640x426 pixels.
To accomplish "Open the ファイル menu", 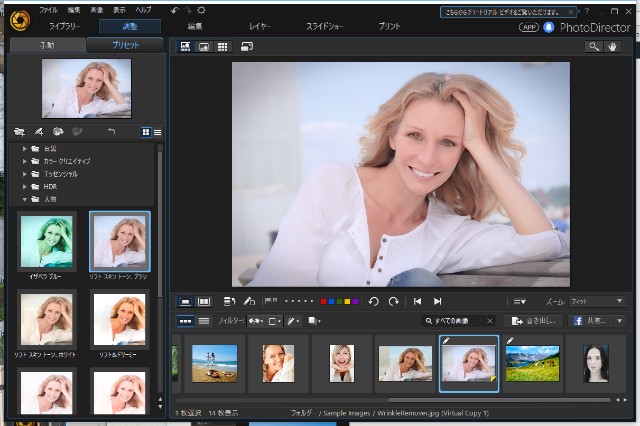I will pyautogui.click(x=48, y=9).
